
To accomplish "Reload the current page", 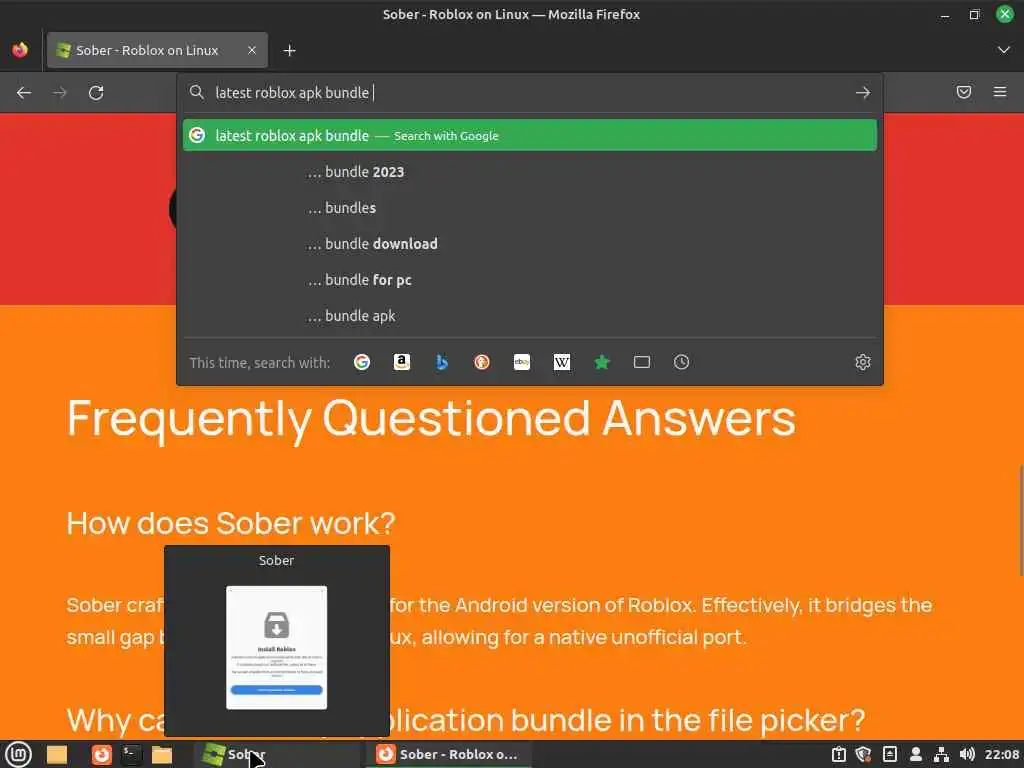I will pos(96,93).
